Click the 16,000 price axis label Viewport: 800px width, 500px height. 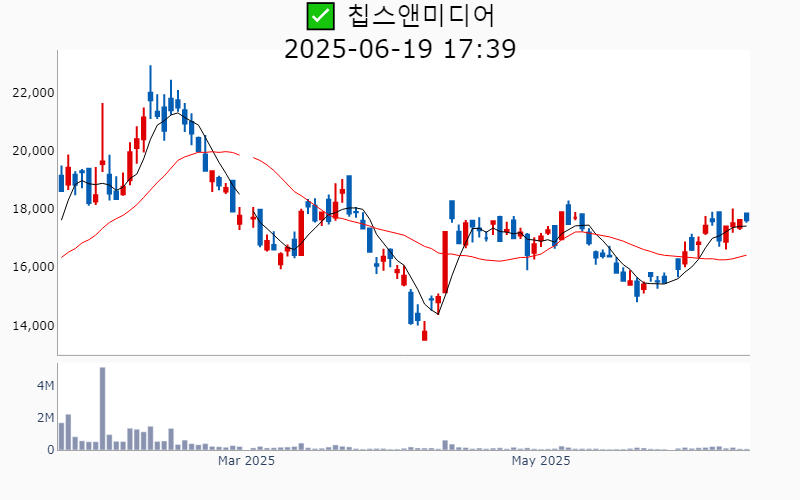pyautogui.click(x=33, y=267)
